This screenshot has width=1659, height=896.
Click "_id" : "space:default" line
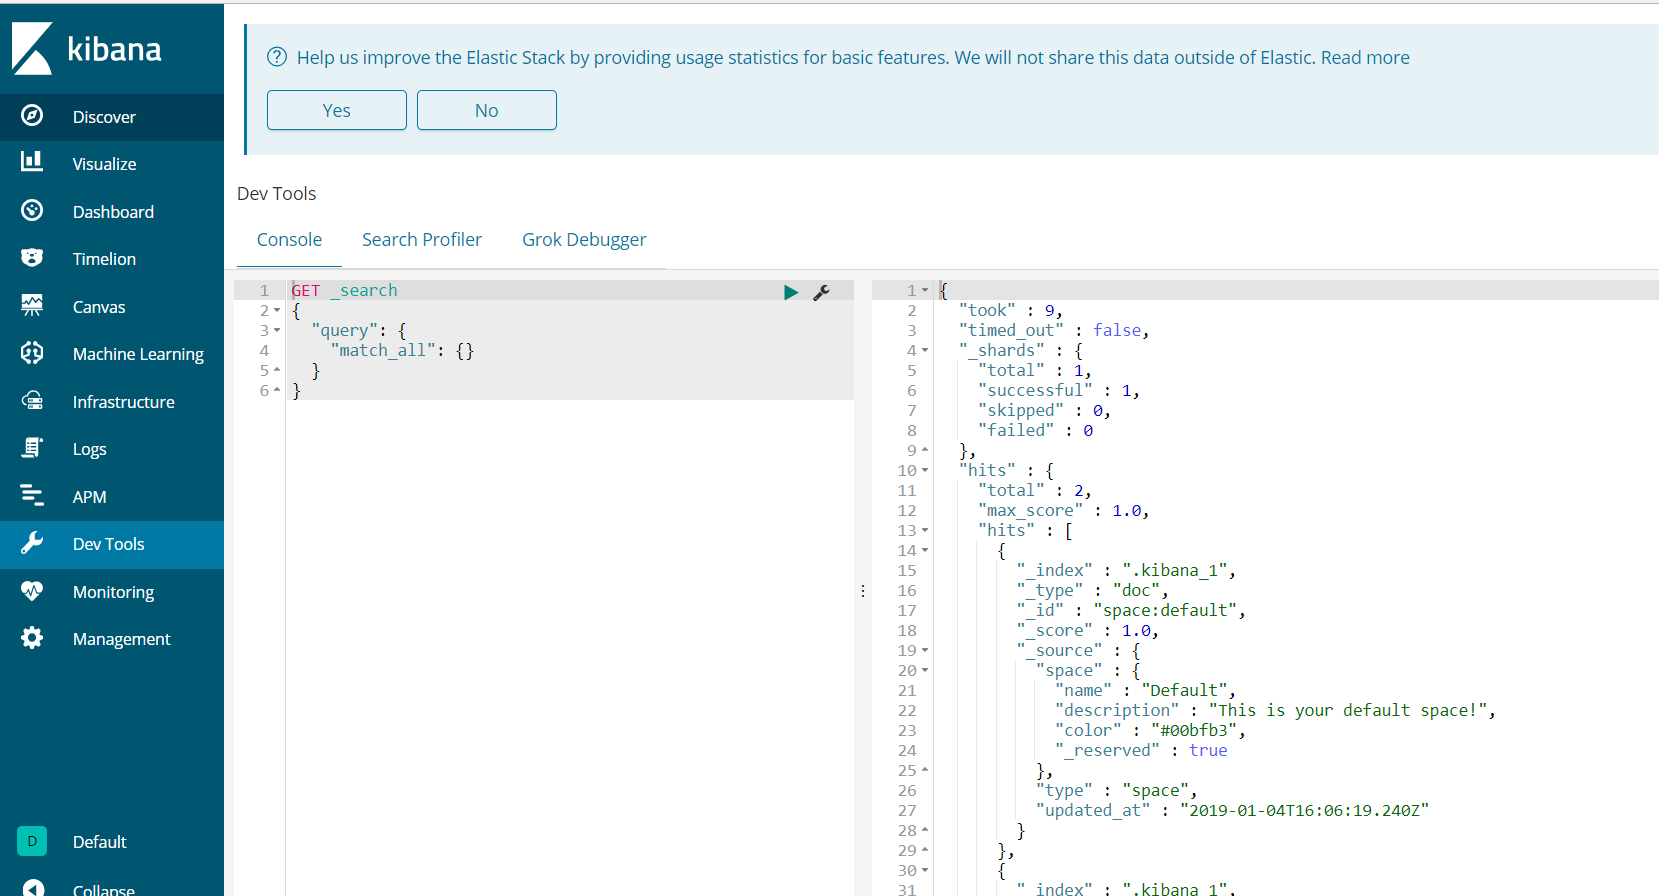[x=1131, y=610]
